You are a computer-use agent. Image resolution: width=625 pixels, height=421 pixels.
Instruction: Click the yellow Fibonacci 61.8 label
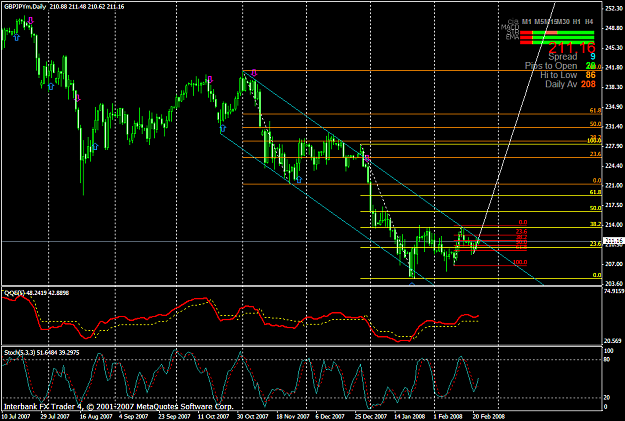click(596, 192)
